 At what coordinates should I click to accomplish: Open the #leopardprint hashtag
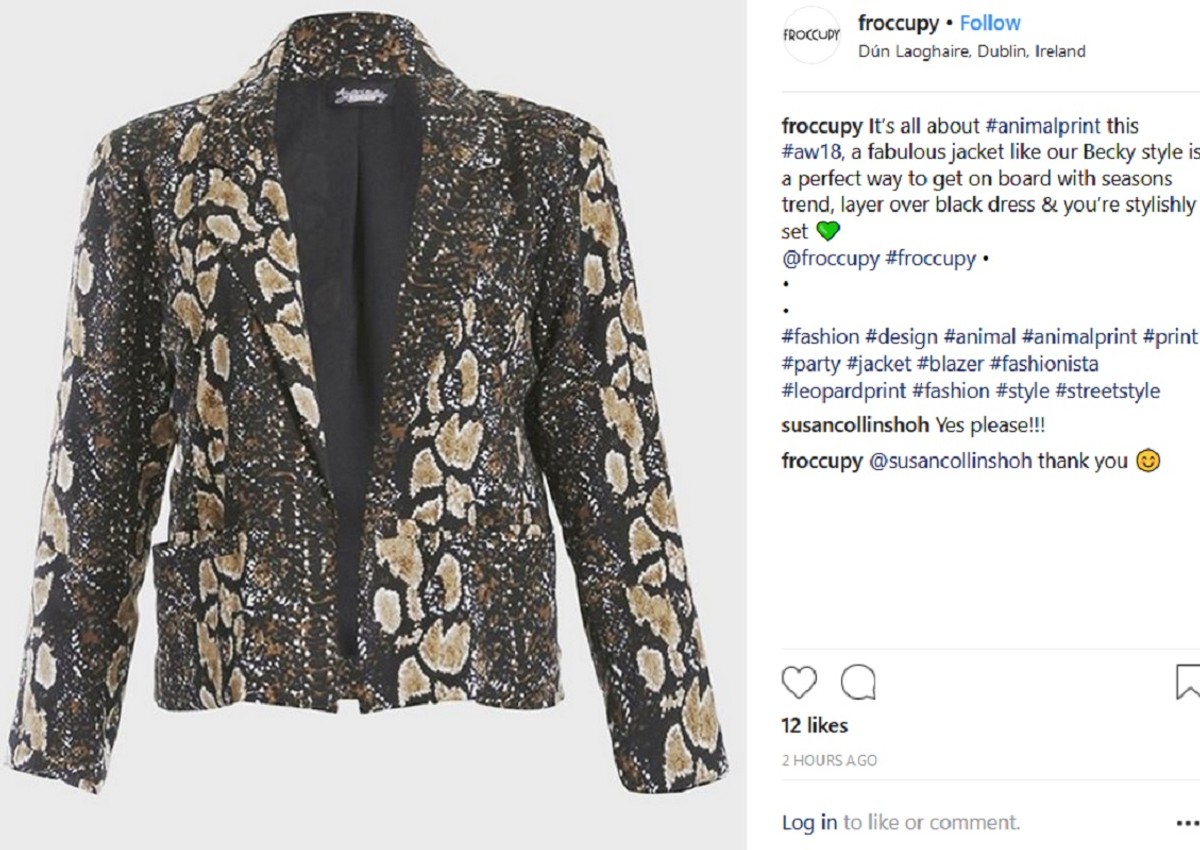(x=844, y=390)
